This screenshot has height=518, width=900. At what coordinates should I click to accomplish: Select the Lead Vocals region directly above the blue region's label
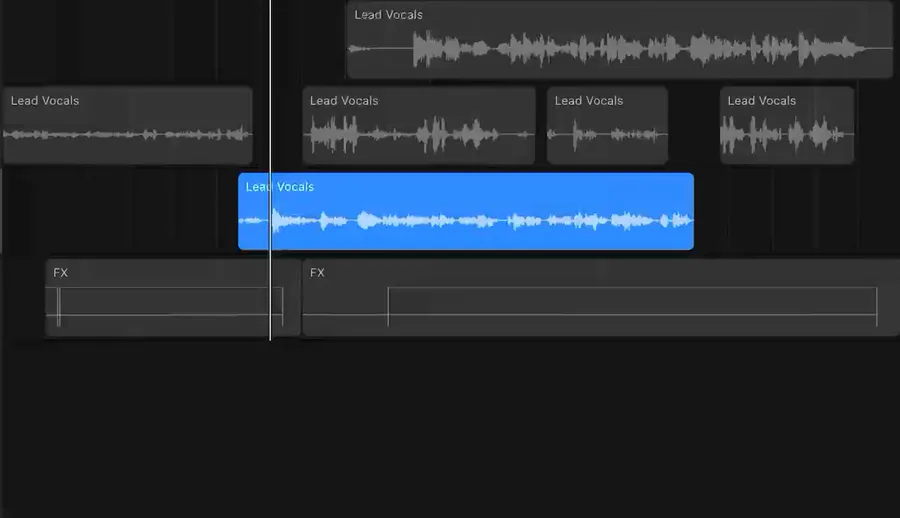pos(418,125)
